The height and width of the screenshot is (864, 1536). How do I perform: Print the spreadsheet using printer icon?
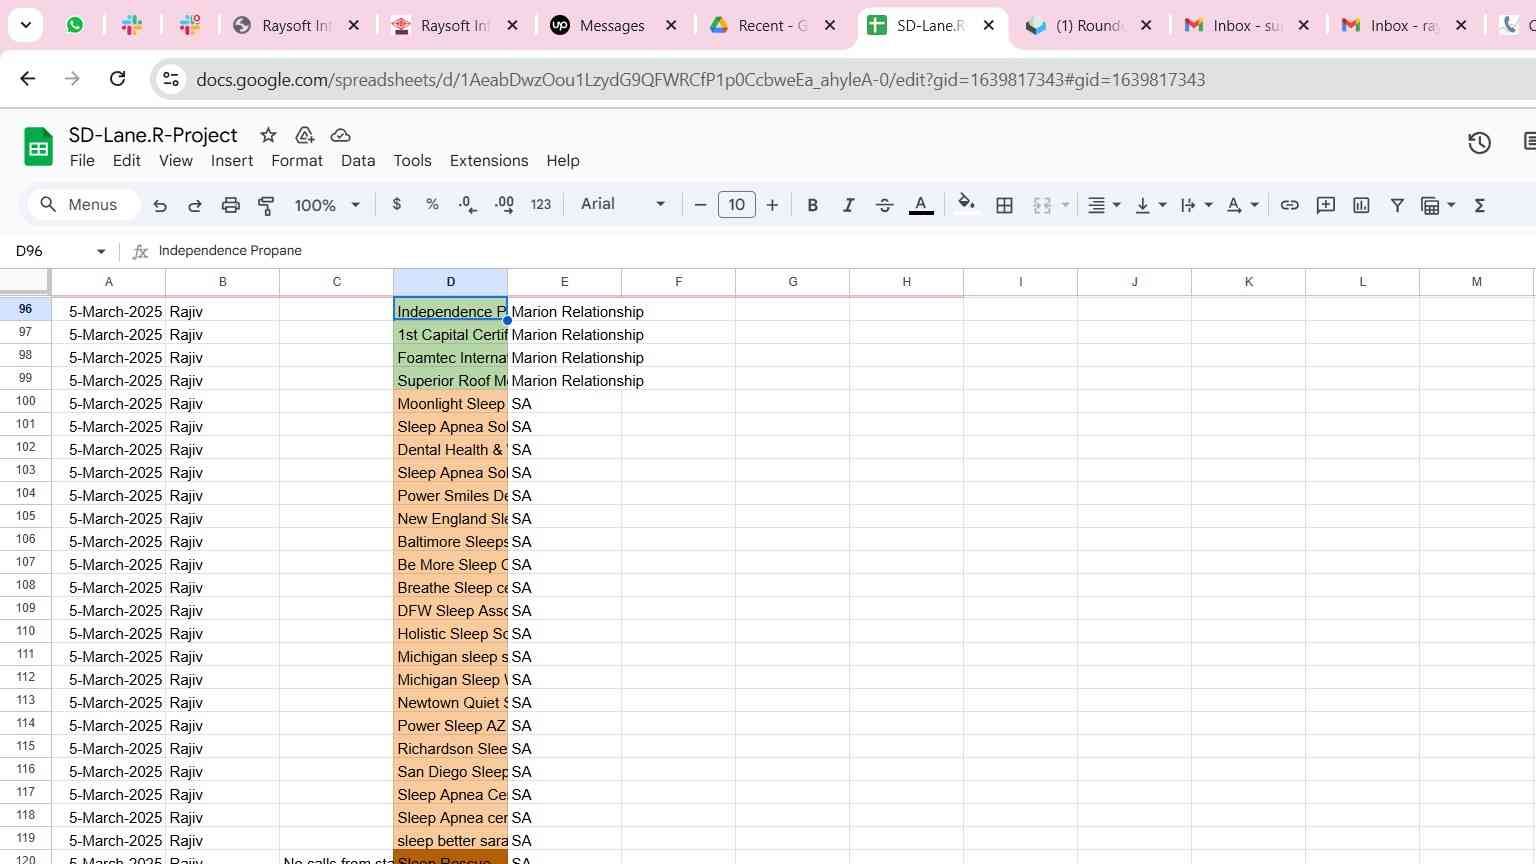pyautogui.click(x=231, y=205)
